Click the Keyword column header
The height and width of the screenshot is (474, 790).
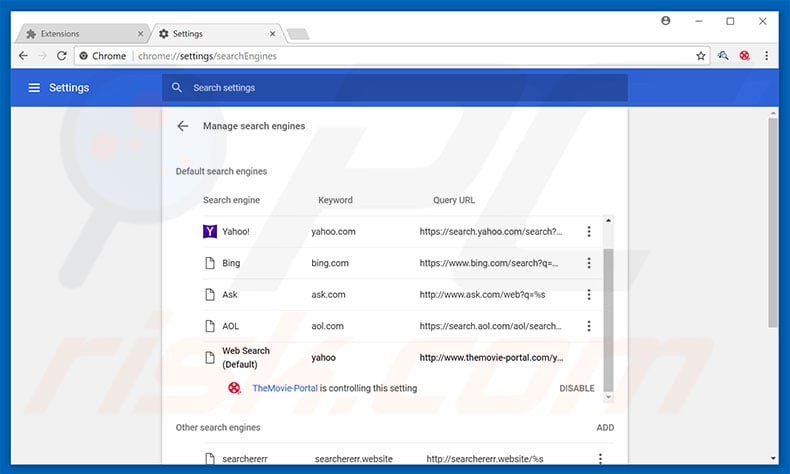coord(335,200)
